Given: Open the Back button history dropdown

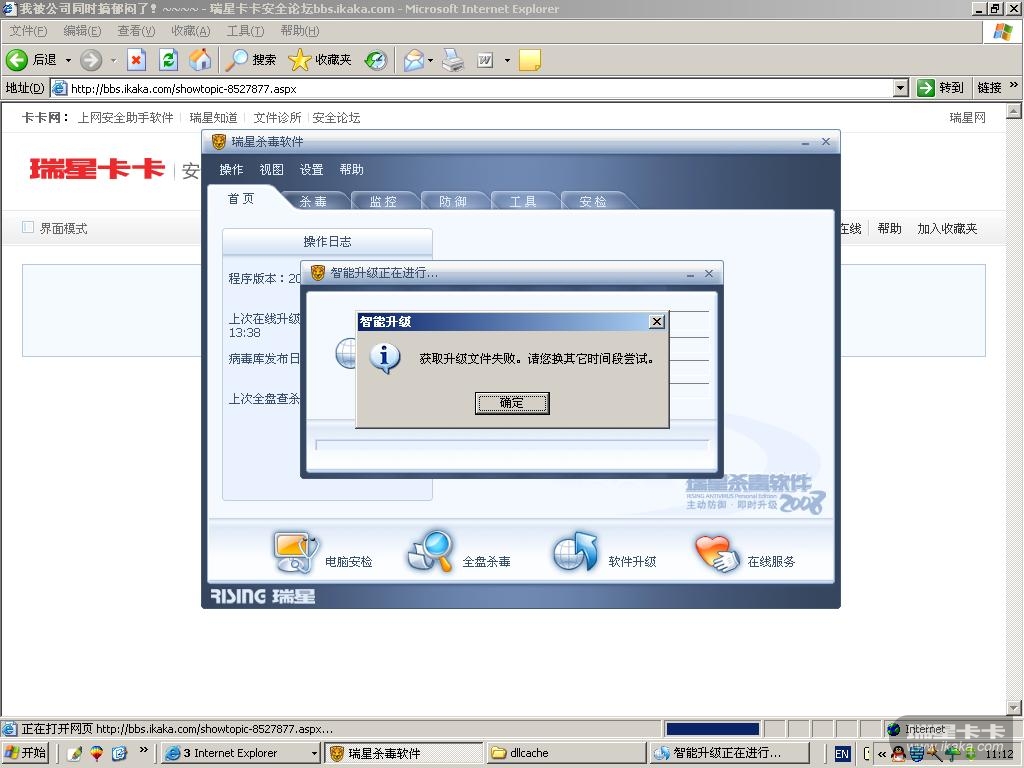Looking at the screenshot, I should pyautogui.click(x=68, y=60).
